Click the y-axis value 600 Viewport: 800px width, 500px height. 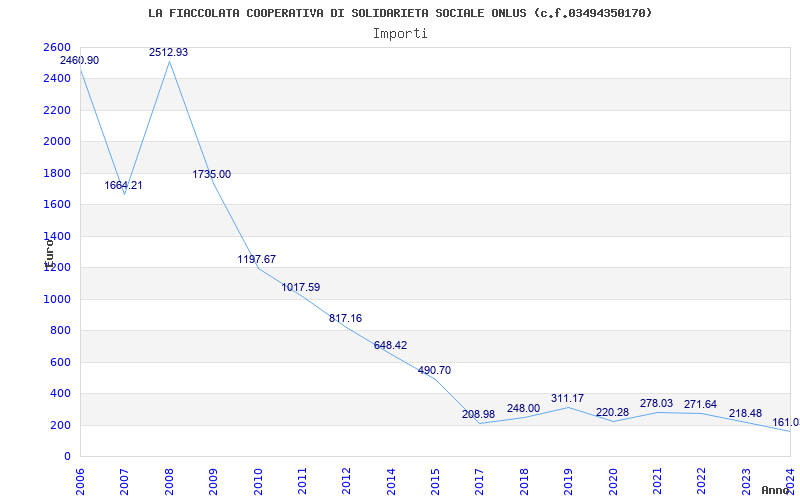[x=60, y=363]
